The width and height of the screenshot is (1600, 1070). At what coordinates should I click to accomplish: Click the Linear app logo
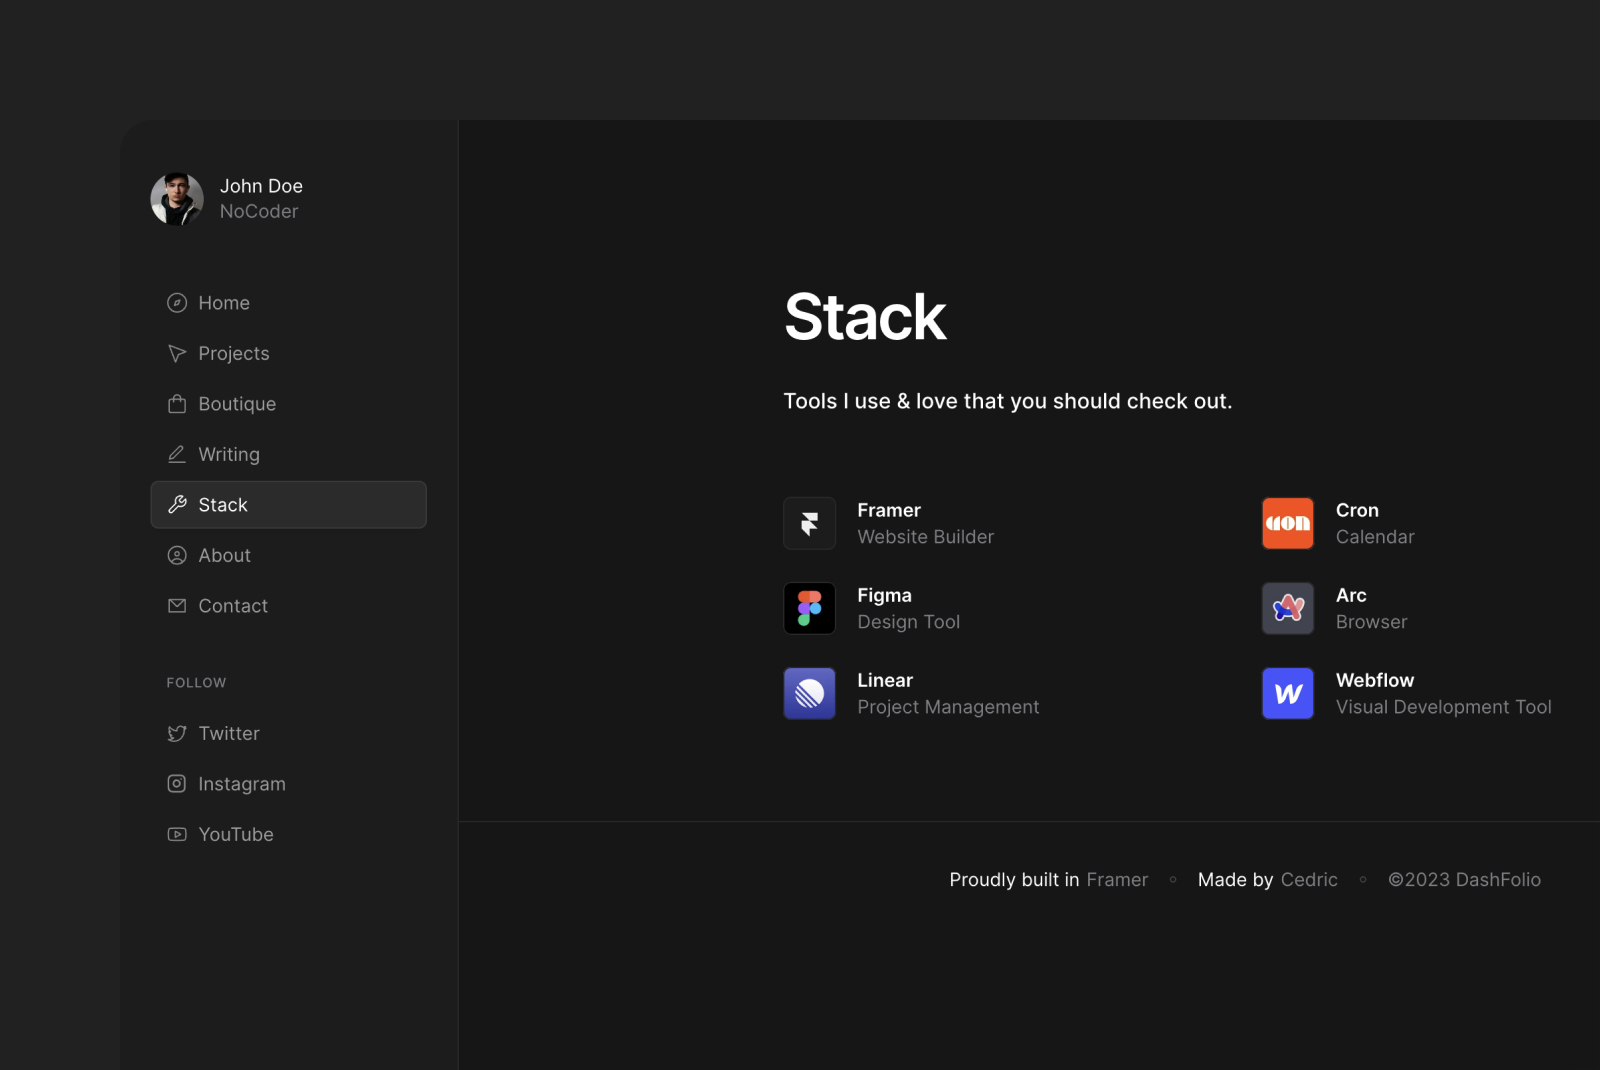tap(809, 693)
